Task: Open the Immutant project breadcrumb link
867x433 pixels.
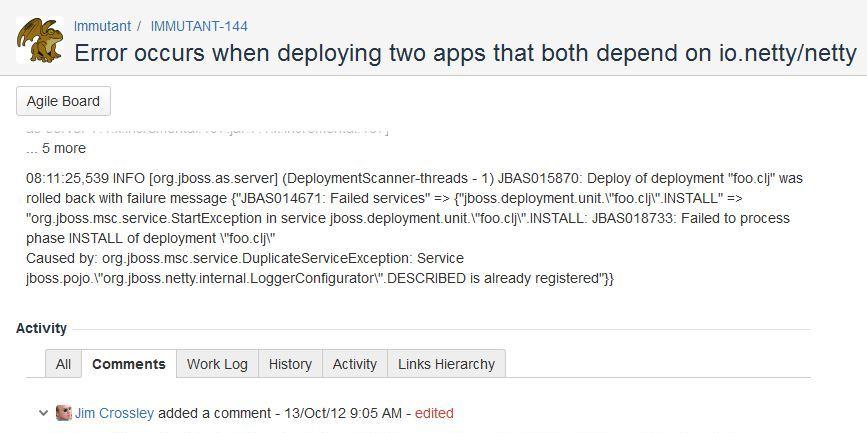Action: tap(102, 26)
